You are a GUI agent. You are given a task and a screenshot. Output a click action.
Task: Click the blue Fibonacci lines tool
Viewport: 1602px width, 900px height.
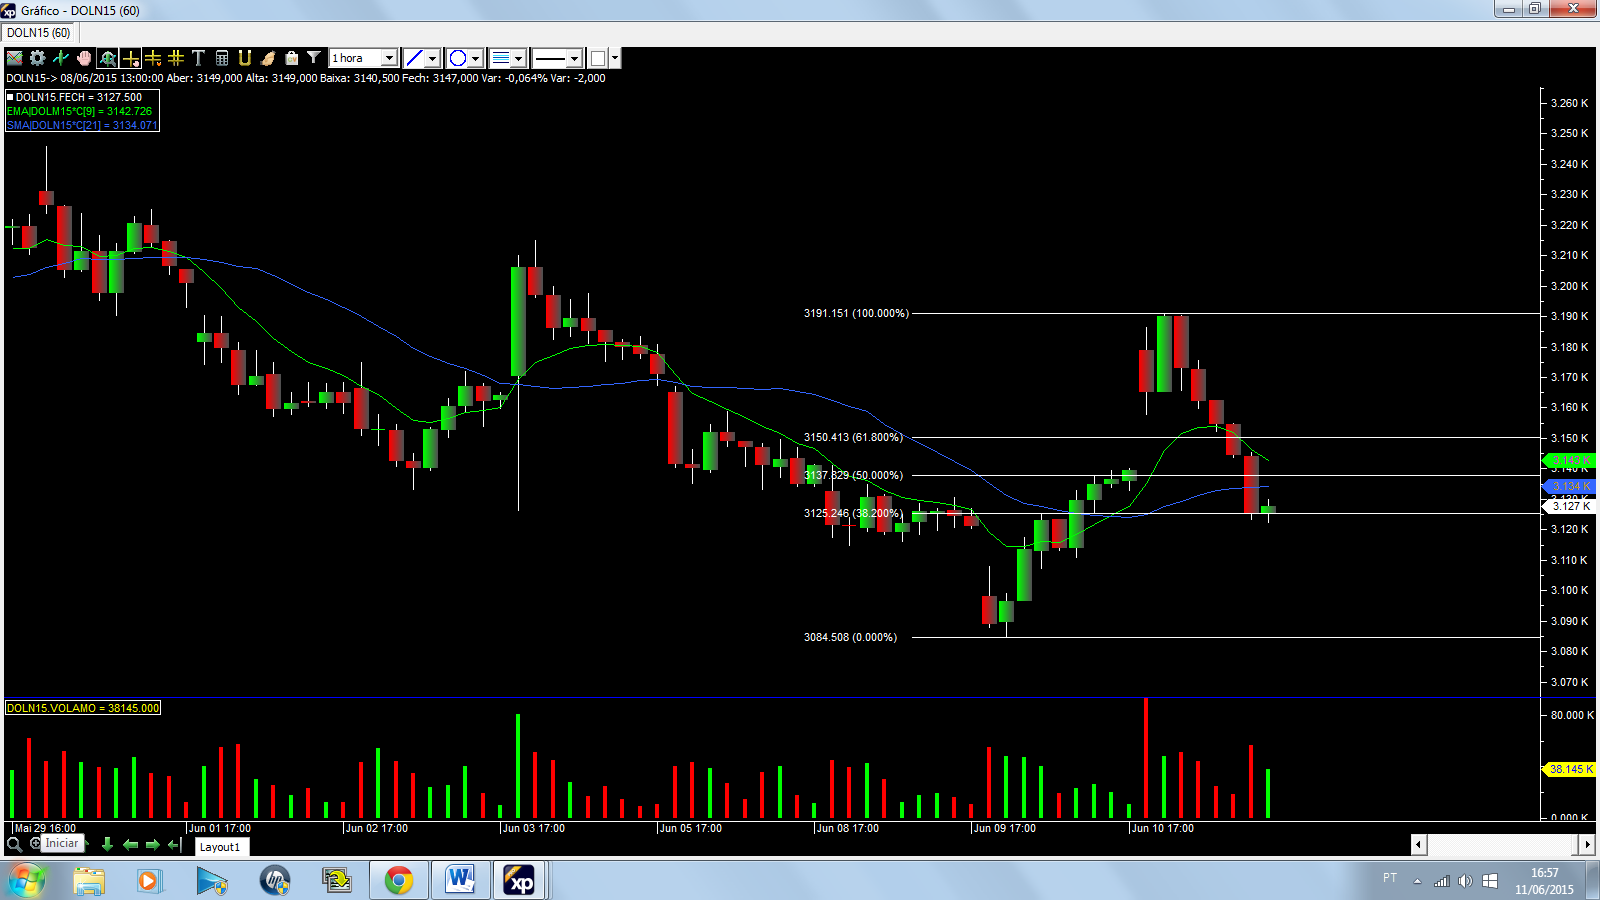click(x=501, y=58)
